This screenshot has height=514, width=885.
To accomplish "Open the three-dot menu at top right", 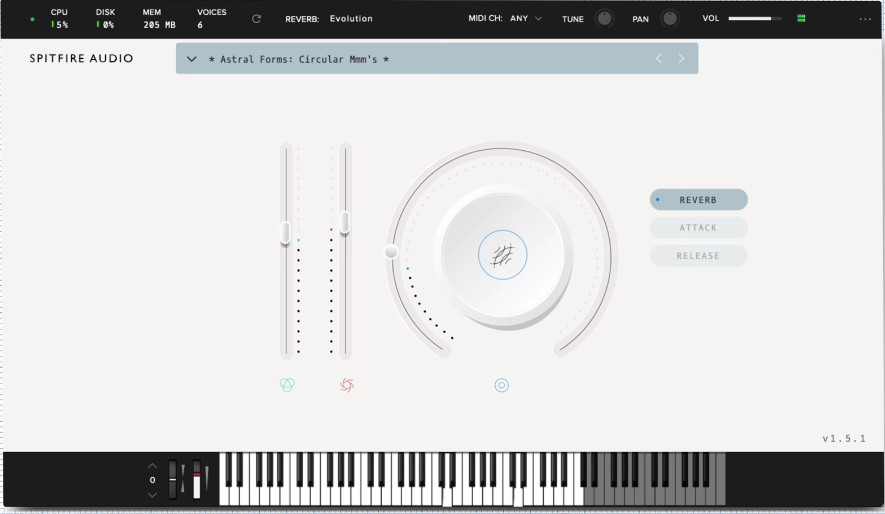I will (x=865, y=19).
